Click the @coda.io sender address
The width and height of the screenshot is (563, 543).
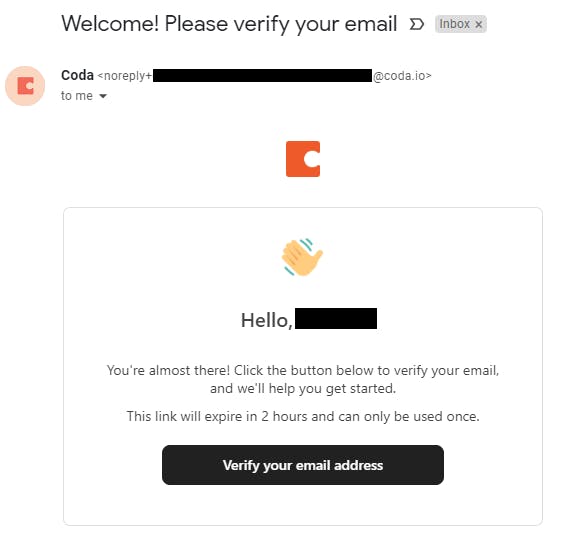(x=402, y=76)
